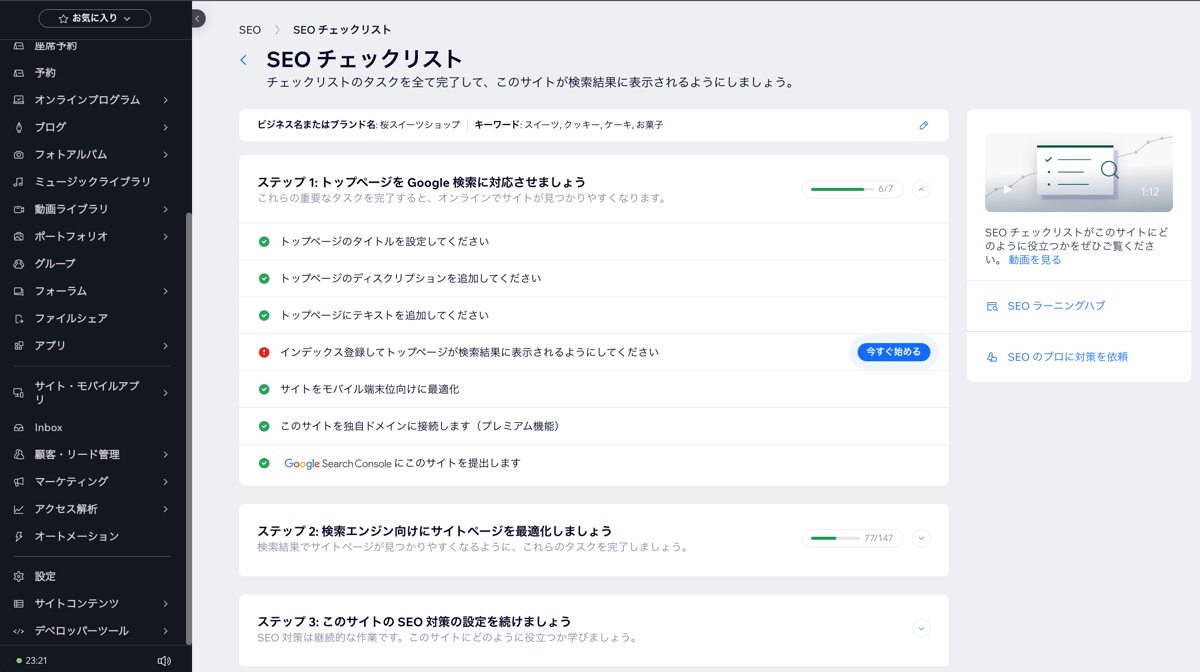Expand the ステップ 3 section
1200x672 pixels.
[920, 628]
